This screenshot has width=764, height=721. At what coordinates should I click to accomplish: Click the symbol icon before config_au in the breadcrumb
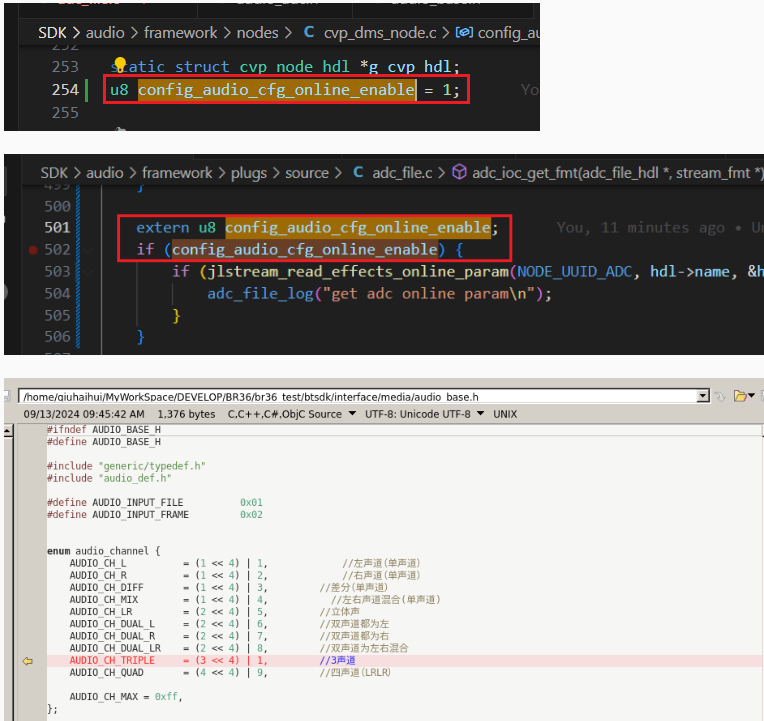(464, 32)
